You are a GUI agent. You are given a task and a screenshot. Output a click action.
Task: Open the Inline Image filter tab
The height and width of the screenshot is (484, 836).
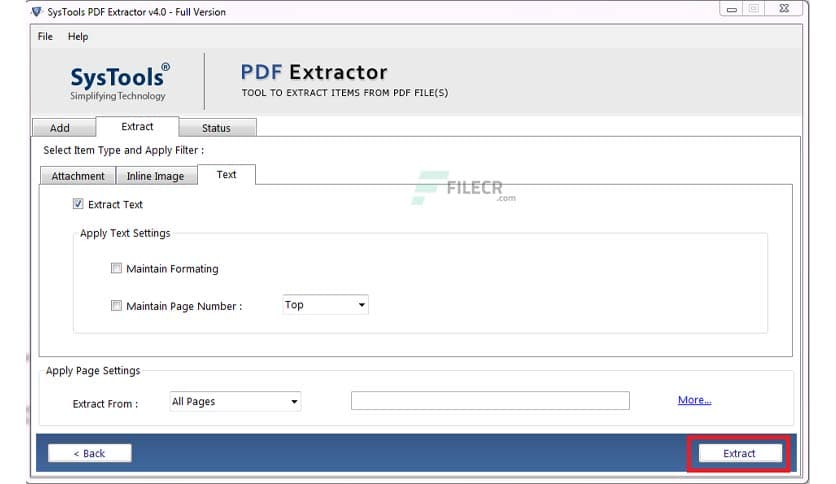pos(156,176)
